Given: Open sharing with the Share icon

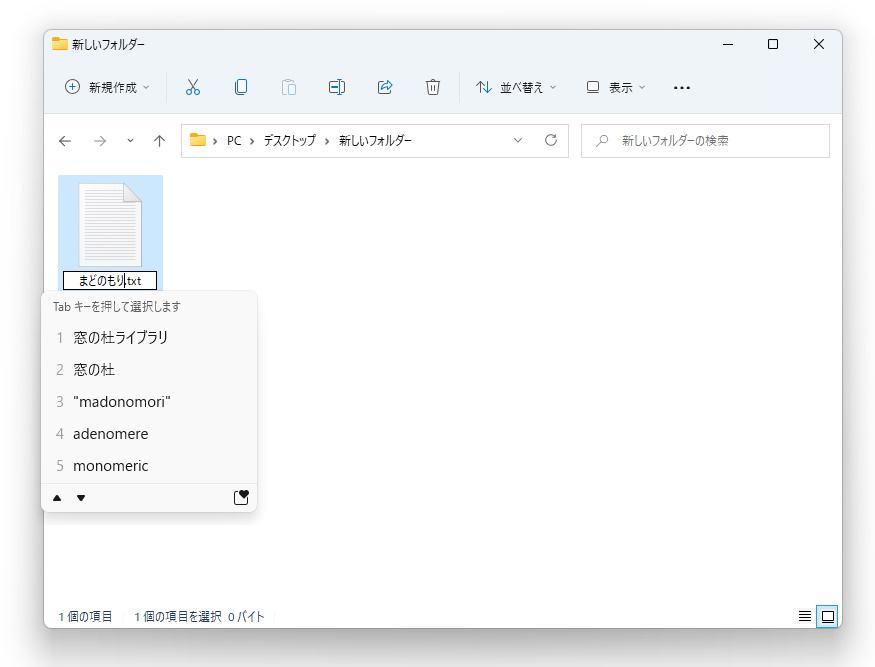Looking at the screenshot, I should click(x=384, y=87).
